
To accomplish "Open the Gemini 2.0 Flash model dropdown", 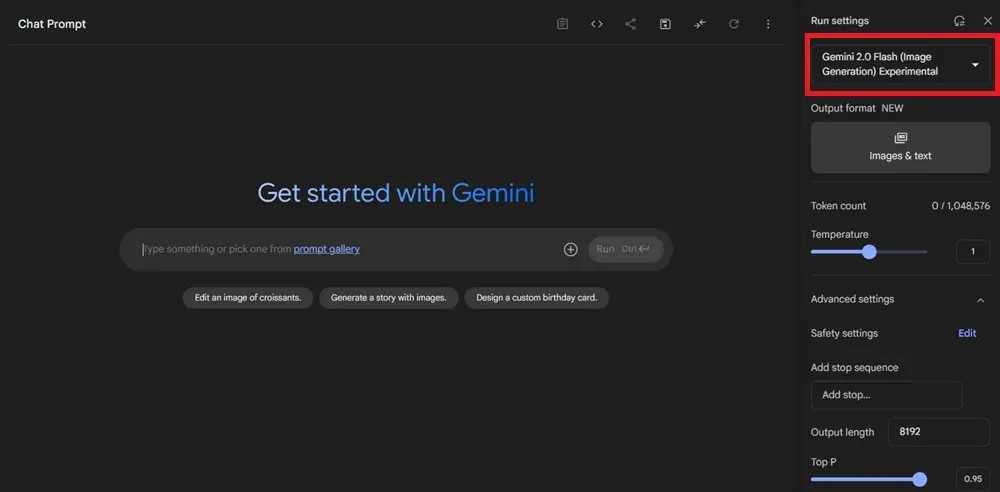I will (901, 65).
